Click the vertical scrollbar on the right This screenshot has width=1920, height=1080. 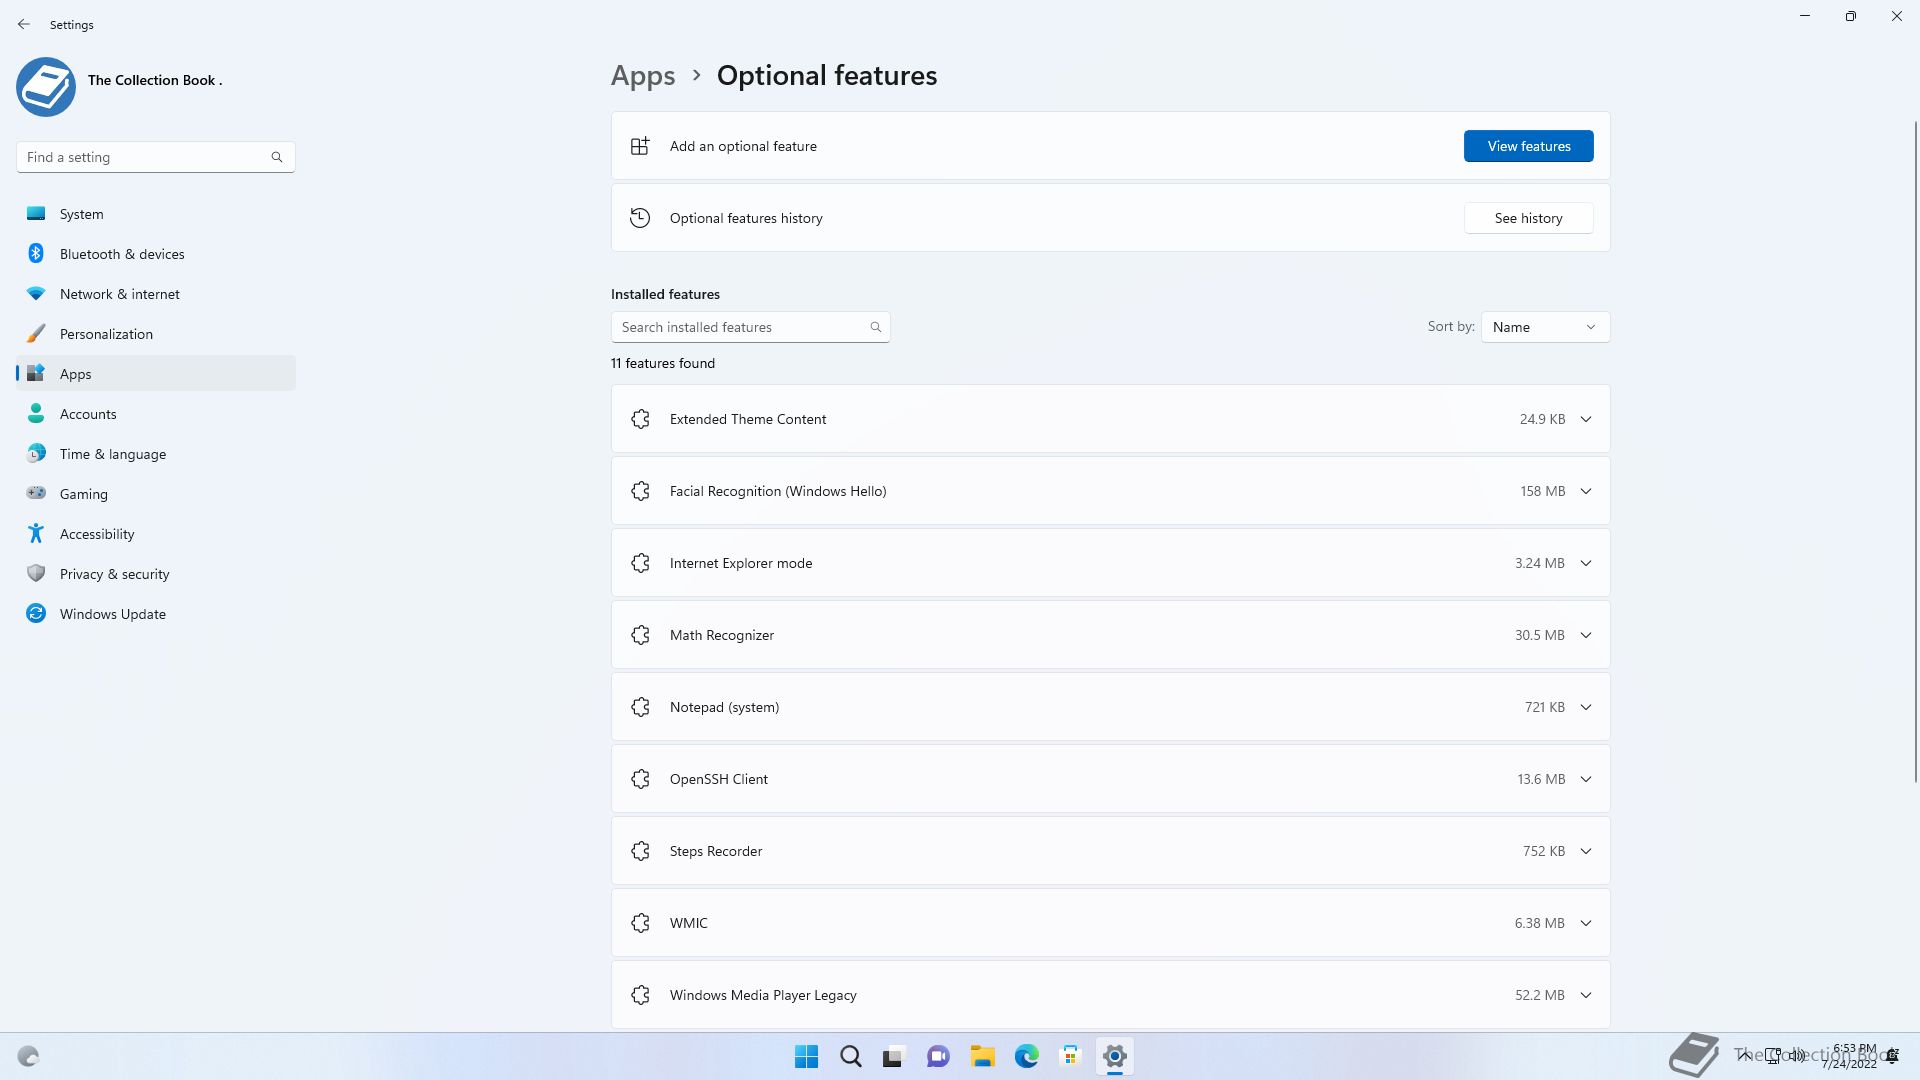click(1916, 450)
